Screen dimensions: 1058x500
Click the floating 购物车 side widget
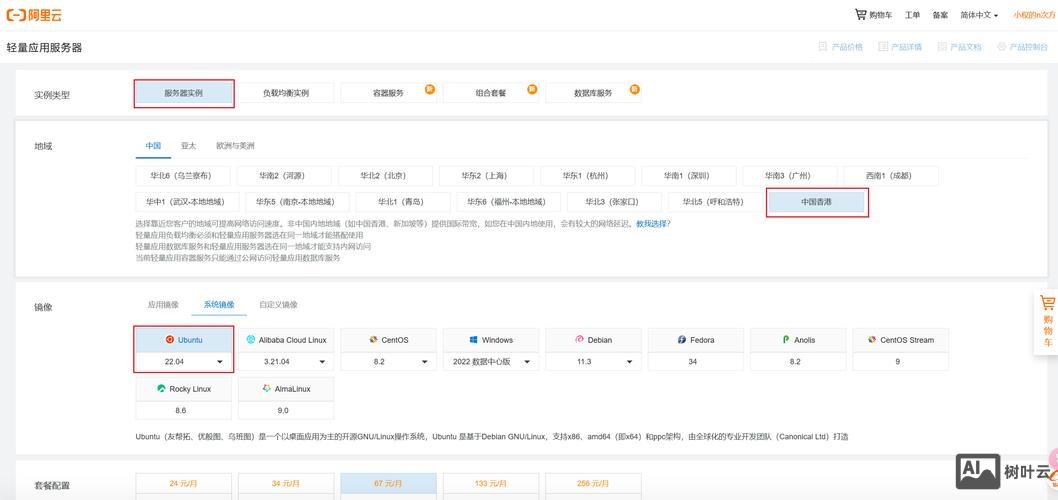coord(1047,321)
